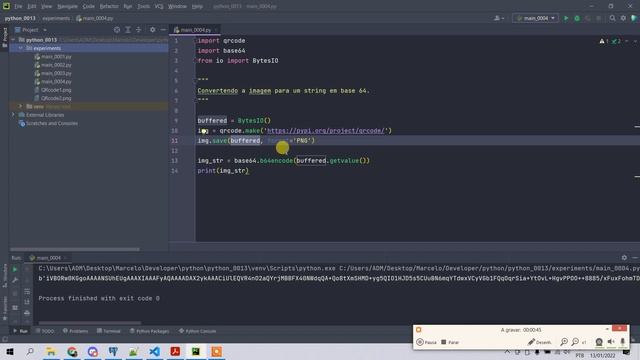Open the Search Everywhere magnifier in toolbar

pyautogui.click(x=612, y=18)
